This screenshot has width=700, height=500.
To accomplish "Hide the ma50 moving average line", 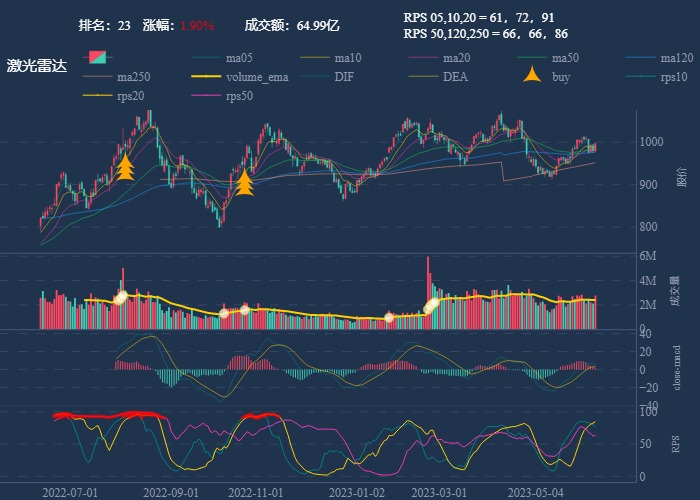I will (533, 58).
